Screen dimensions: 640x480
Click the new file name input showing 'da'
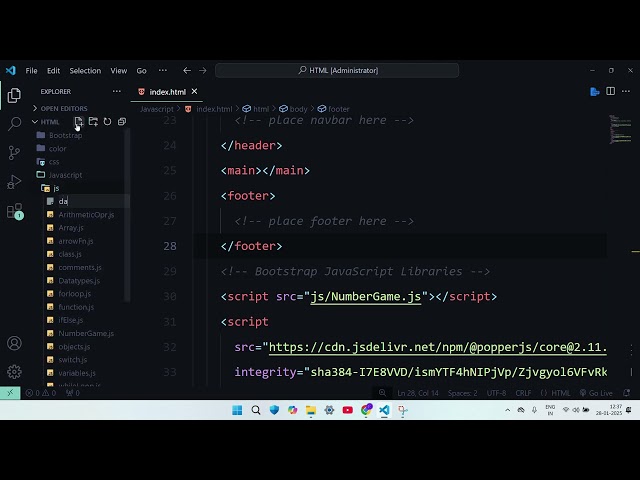coord(93,201)
